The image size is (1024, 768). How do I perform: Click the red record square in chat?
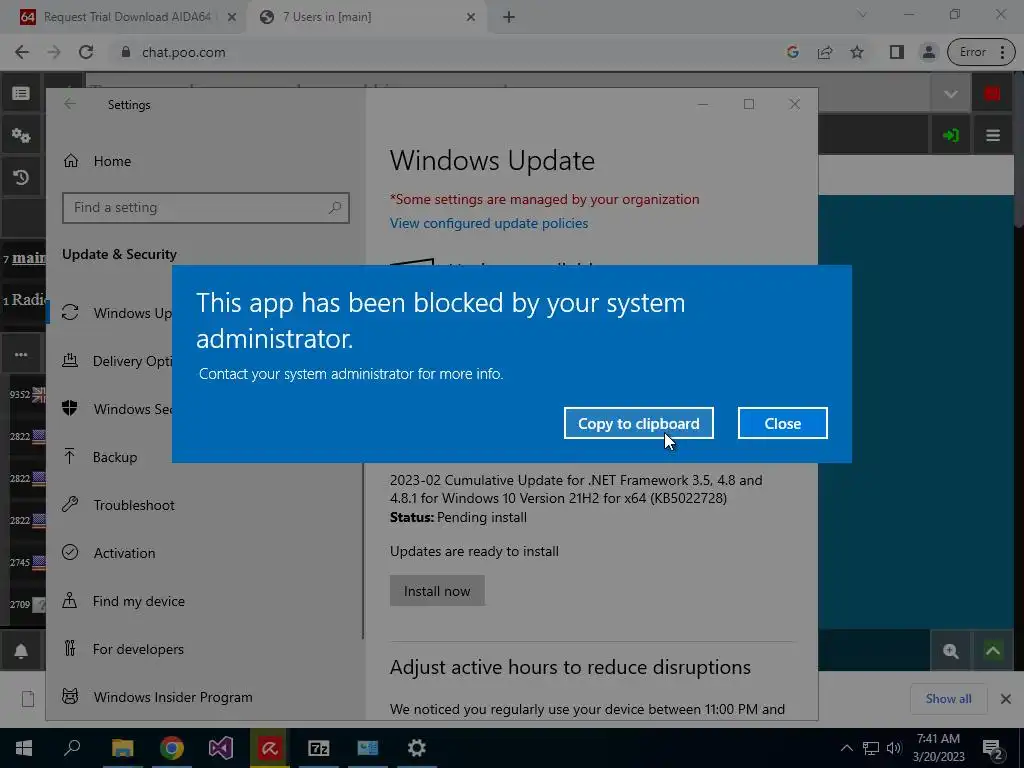(993, 93)
